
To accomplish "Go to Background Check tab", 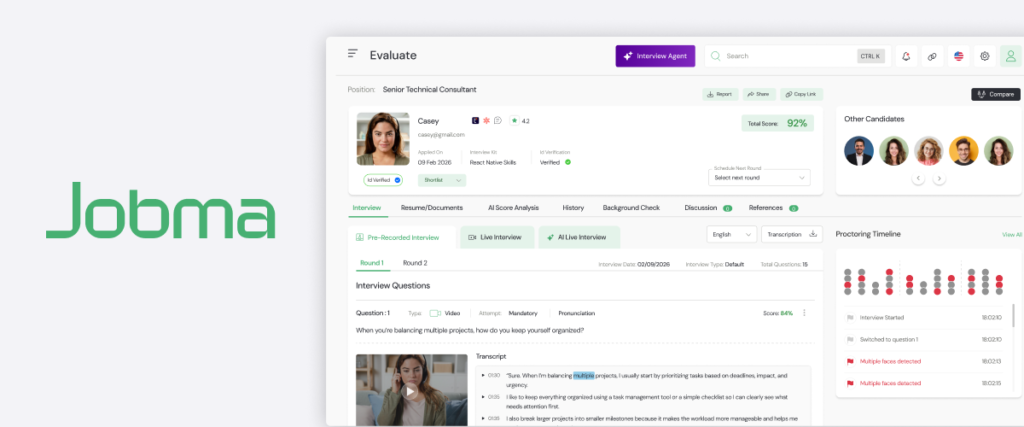I will coord(631,208).
